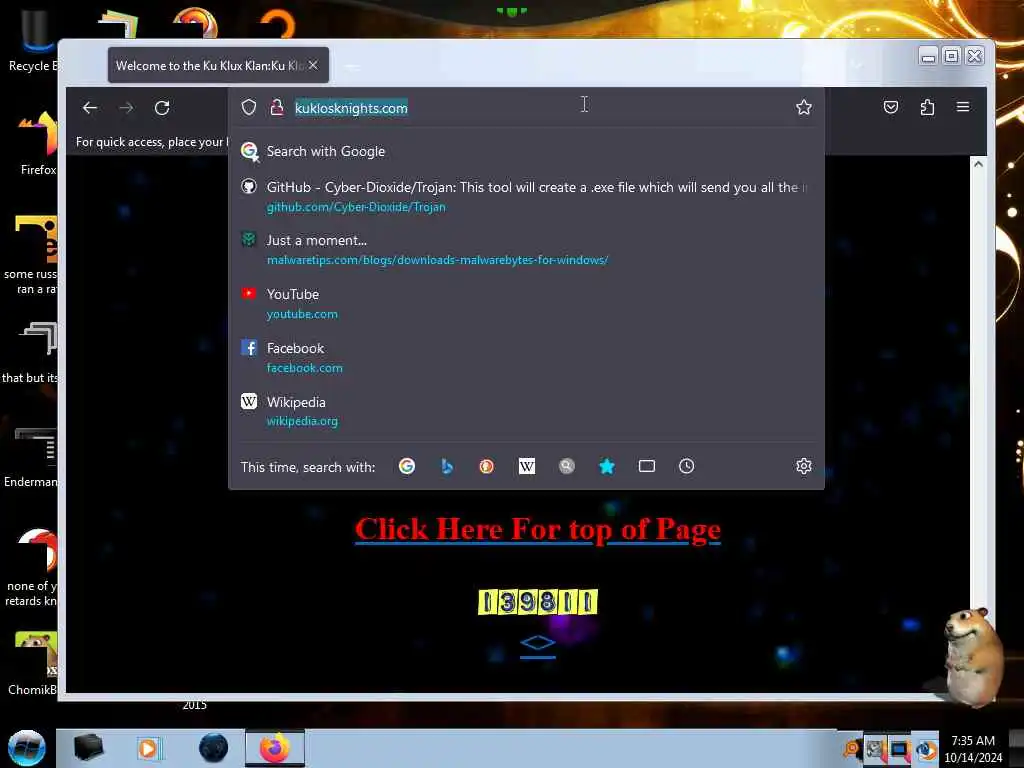Image resolution: width=1024 pixels, height=768 pixels.
Task: Click the system clock showing 7:35 AM
Action: (973, 741)
